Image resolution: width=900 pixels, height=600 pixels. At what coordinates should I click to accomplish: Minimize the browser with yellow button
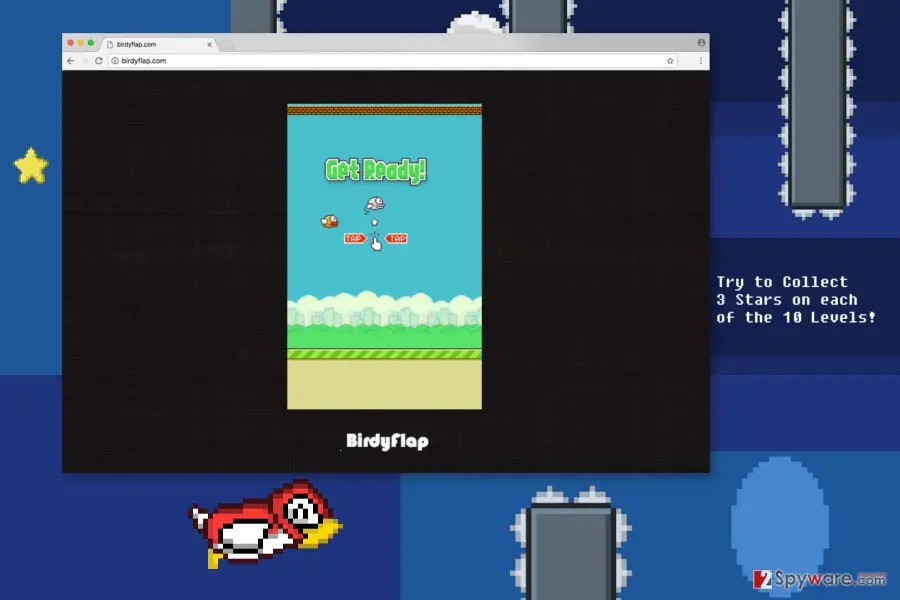click(x=81, y=43)
